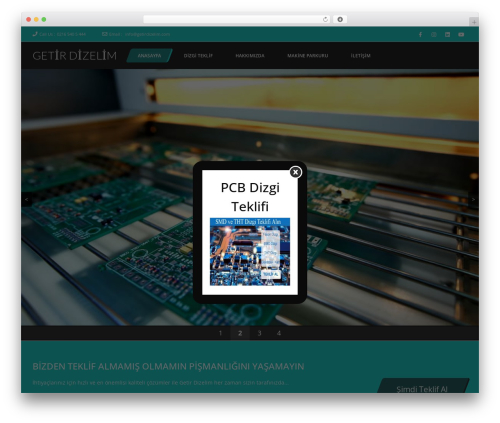Open the MAKİNE PARKURU menu item
The height and width of the screenshot is (423, 500).
308,56
